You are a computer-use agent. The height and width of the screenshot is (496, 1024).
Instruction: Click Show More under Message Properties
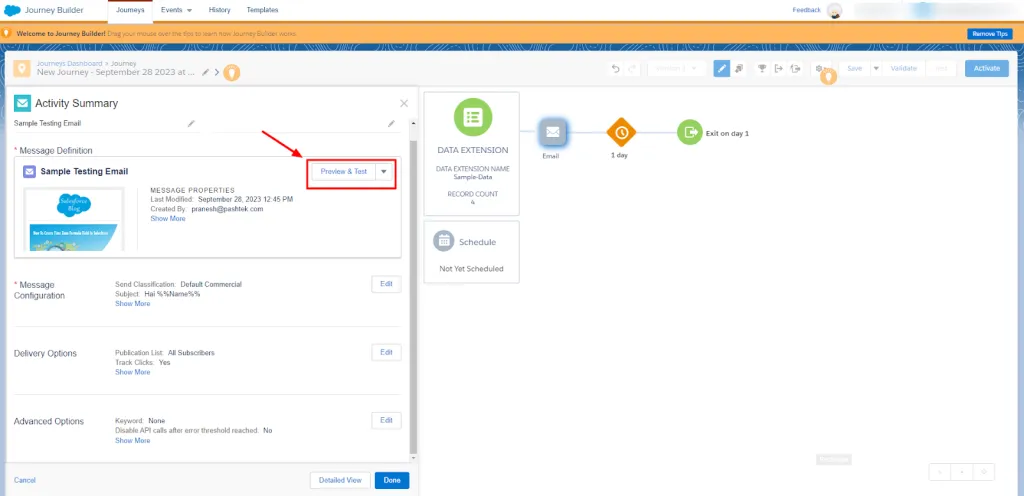pos(168,219)
